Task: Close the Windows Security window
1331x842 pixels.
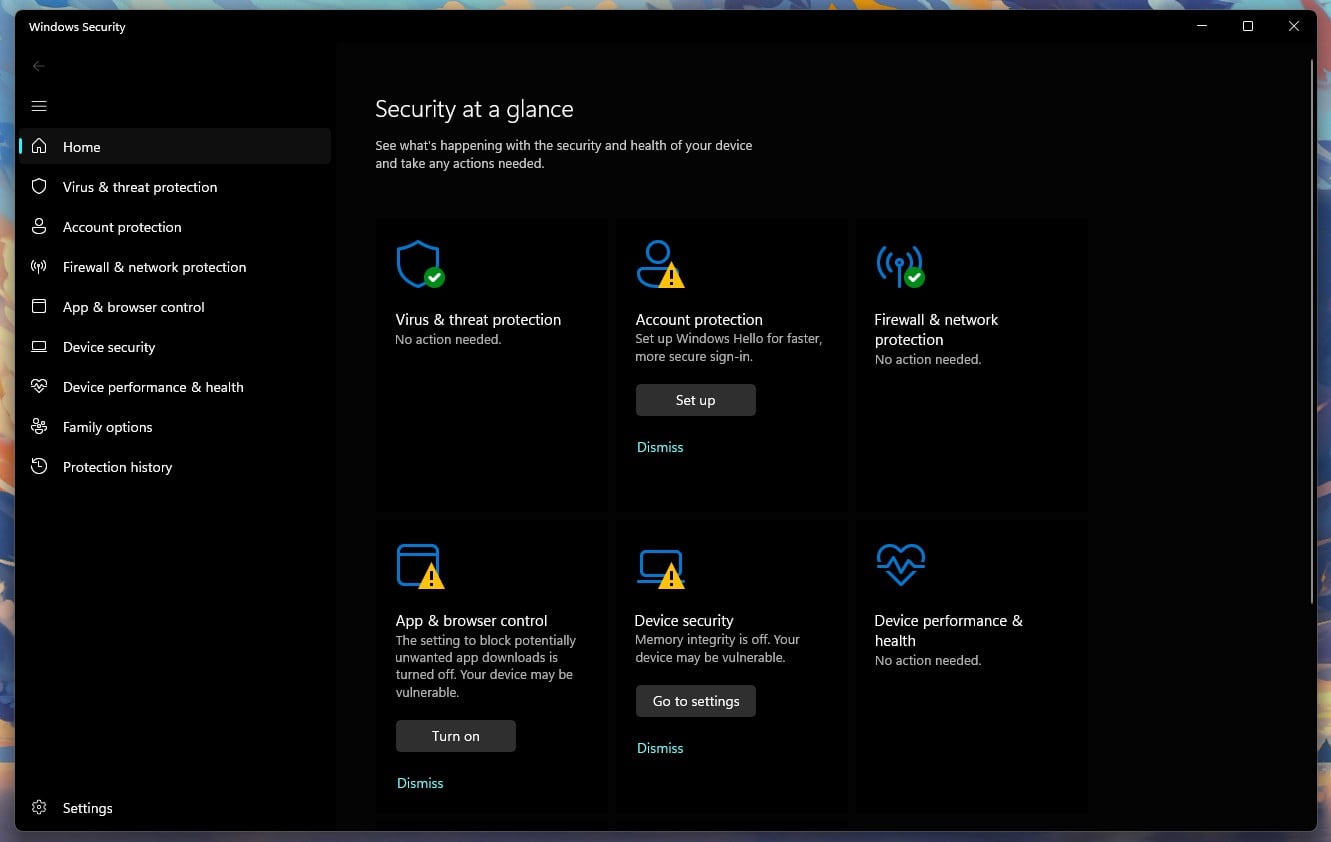Action: pos(1294,27)
